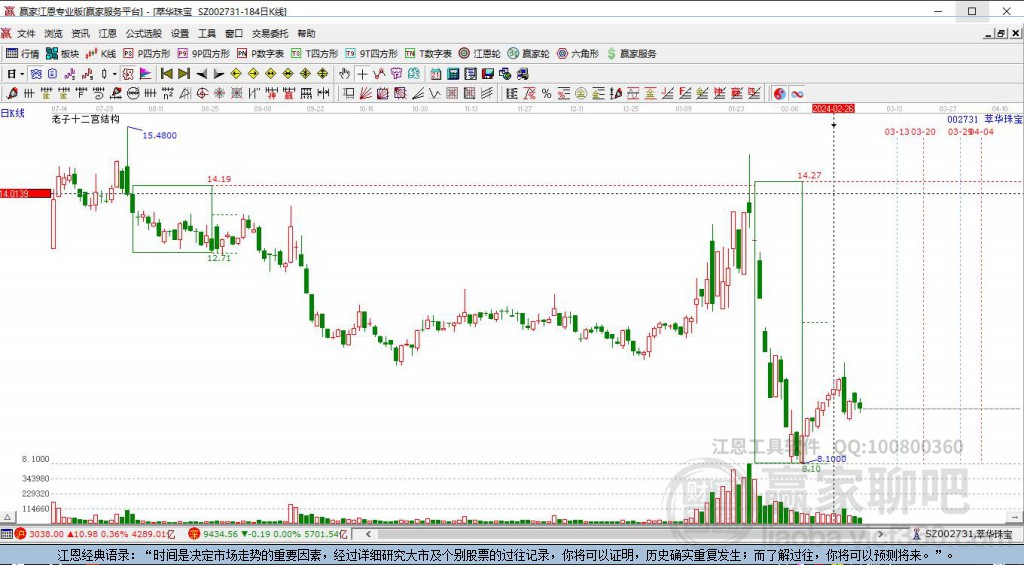Open the T四方形 tool
The width and height of the screenshot is (1024, 565).
[314, 54]
